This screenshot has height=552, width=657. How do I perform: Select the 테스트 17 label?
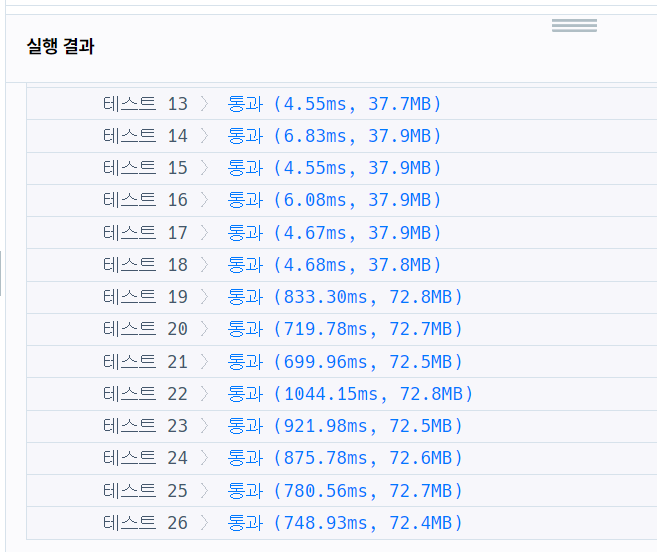point(145,233)
